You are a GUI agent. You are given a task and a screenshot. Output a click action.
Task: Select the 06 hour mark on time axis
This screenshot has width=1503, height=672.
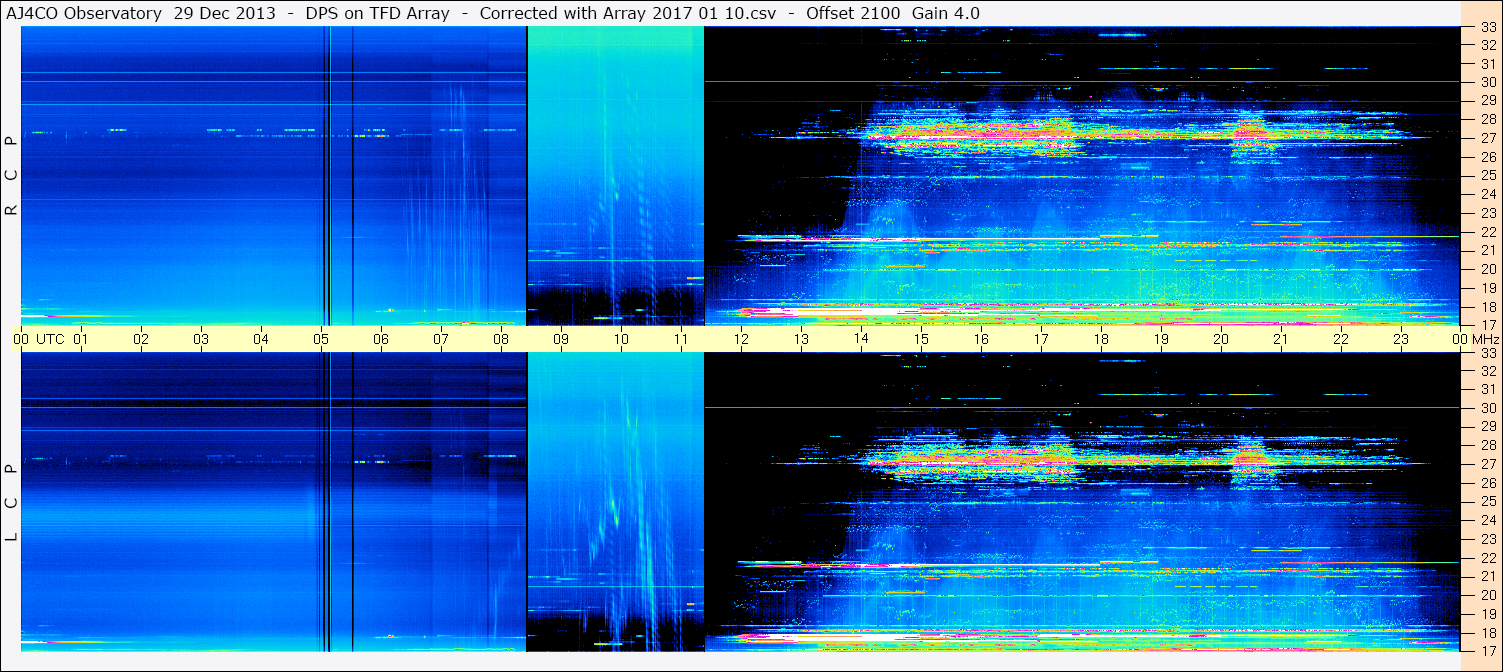pyautogui.click(x=381, y=339)
